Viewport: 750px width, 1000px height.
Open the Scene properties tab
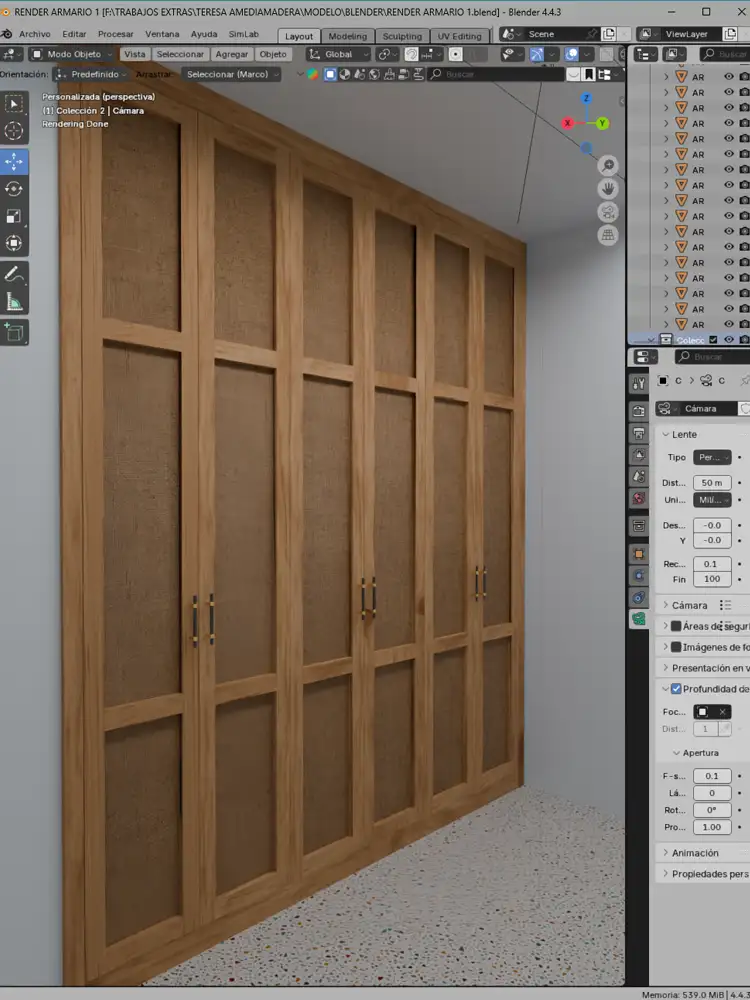click(639, 476)
